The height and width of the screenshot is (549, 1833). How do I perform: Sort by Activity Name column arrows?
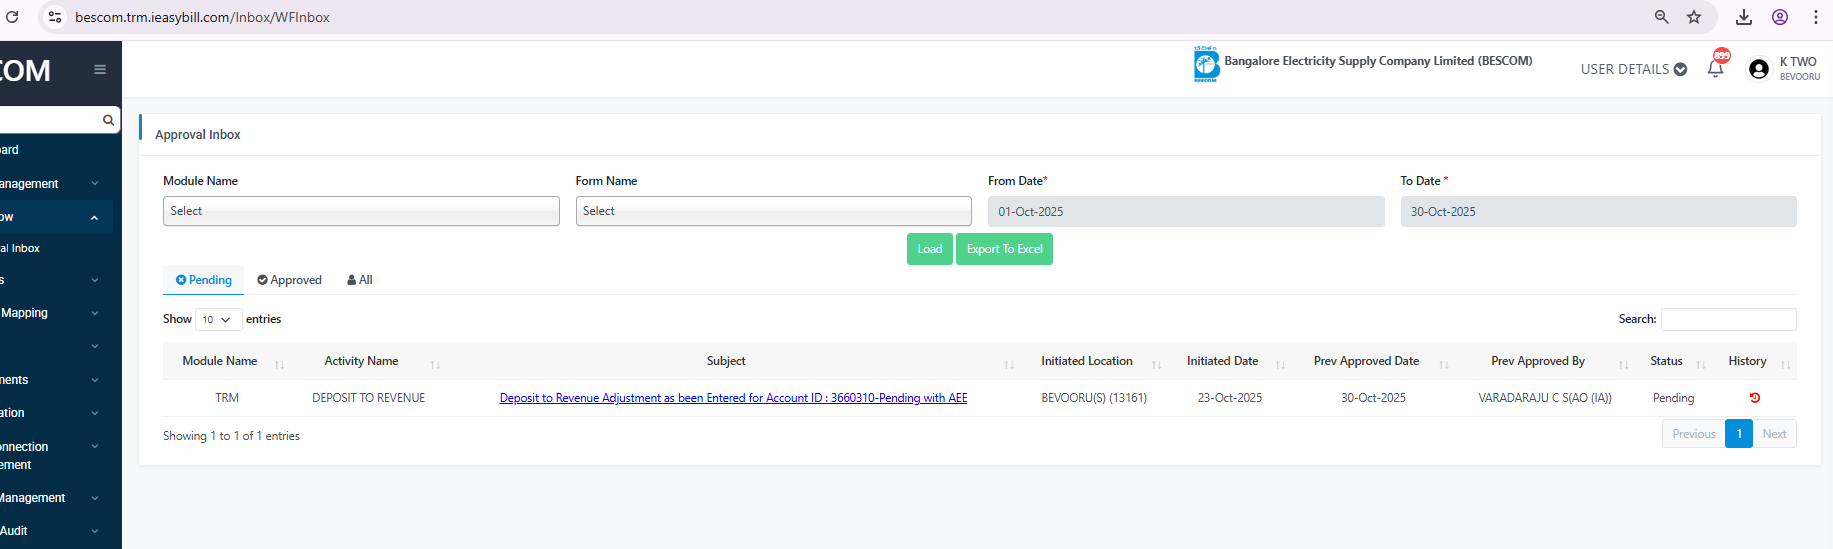(435, 364)
